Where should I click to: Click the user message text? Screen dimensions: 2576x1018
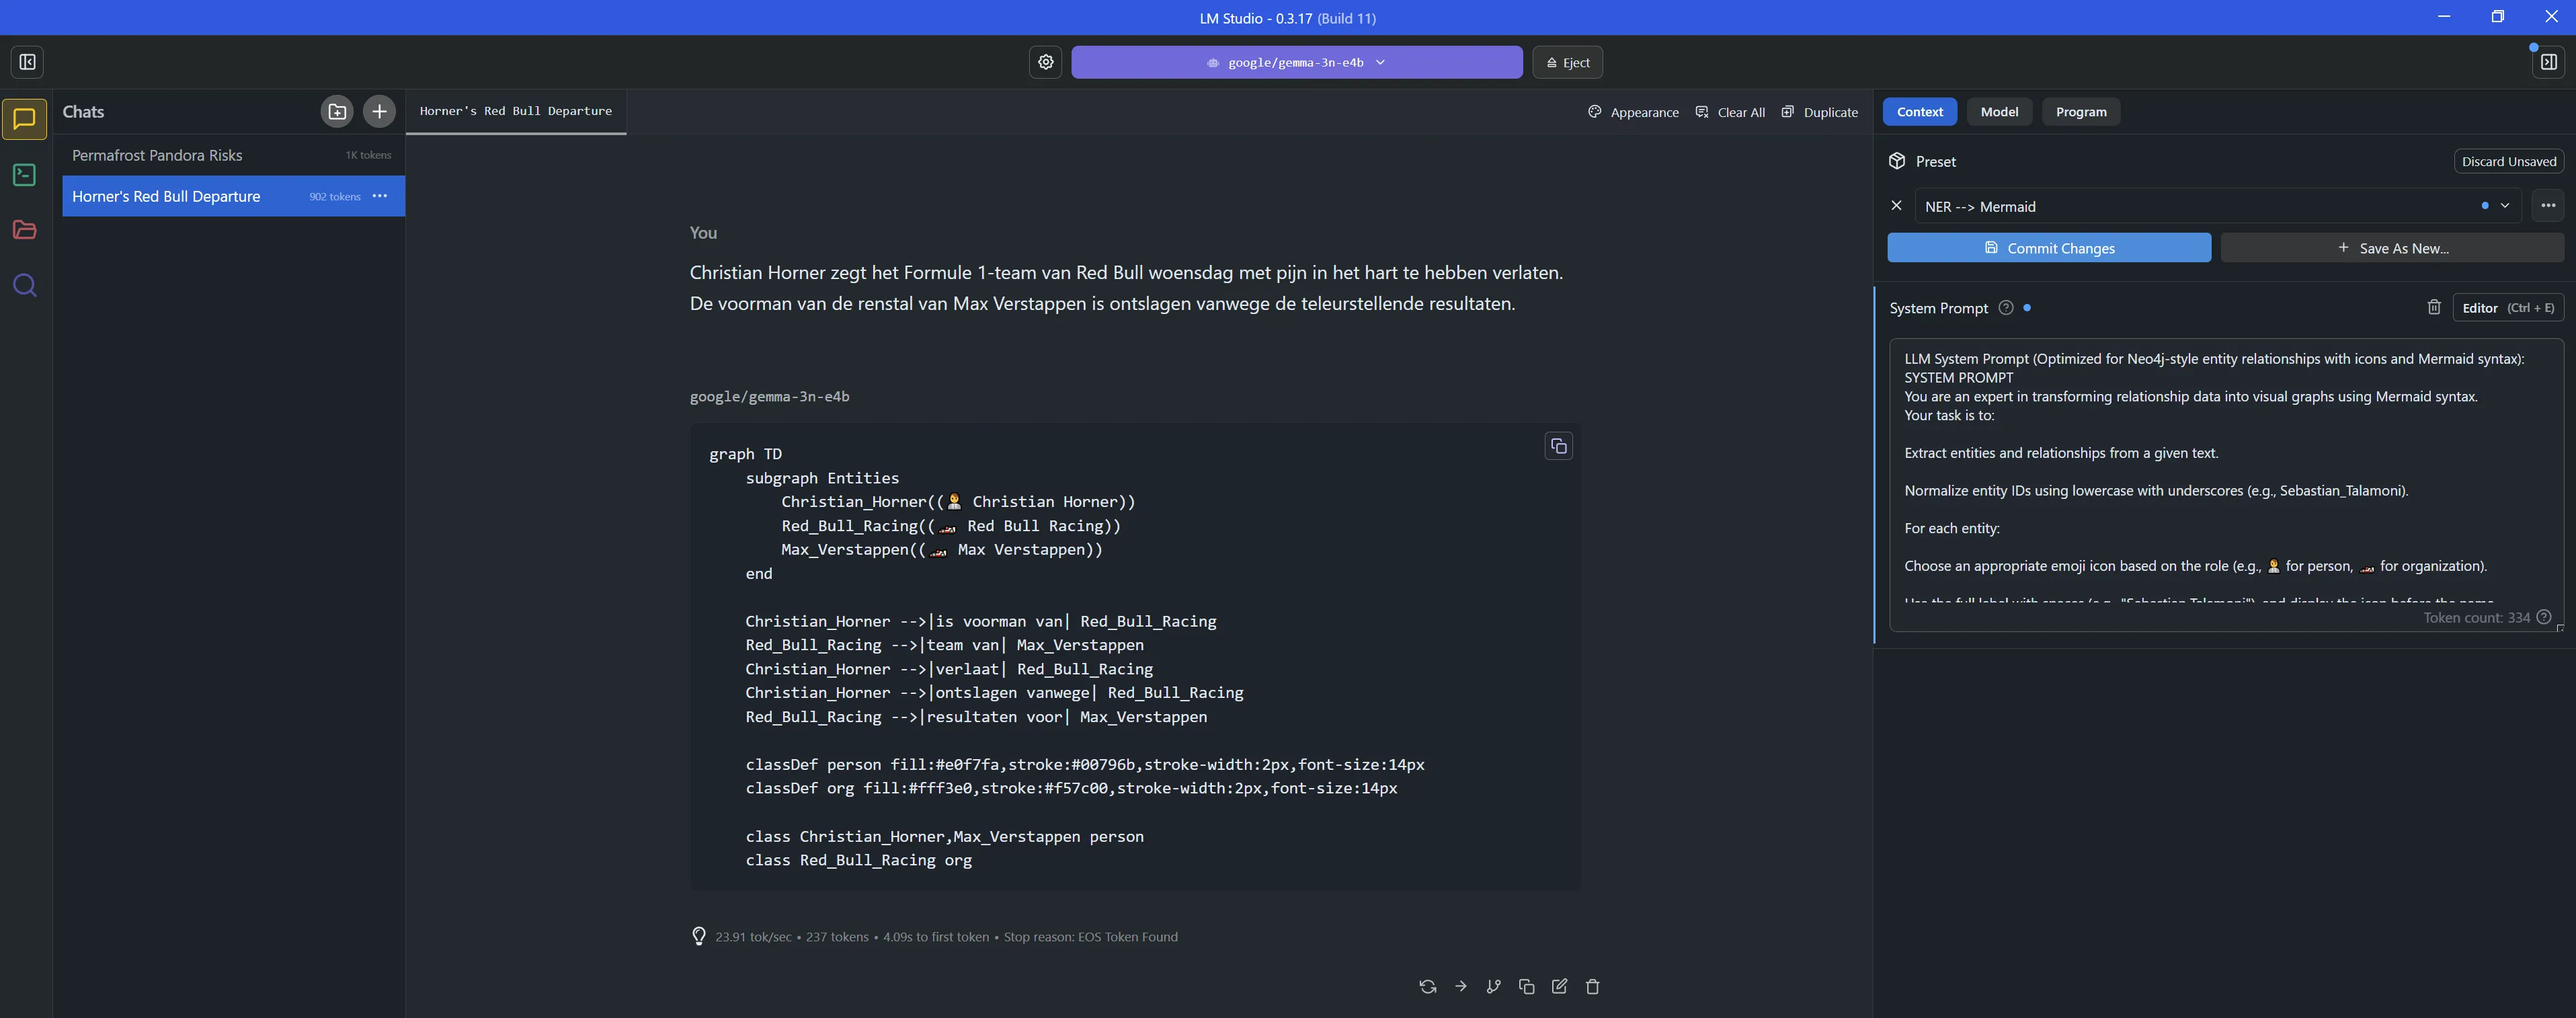tap(1126, 288)
